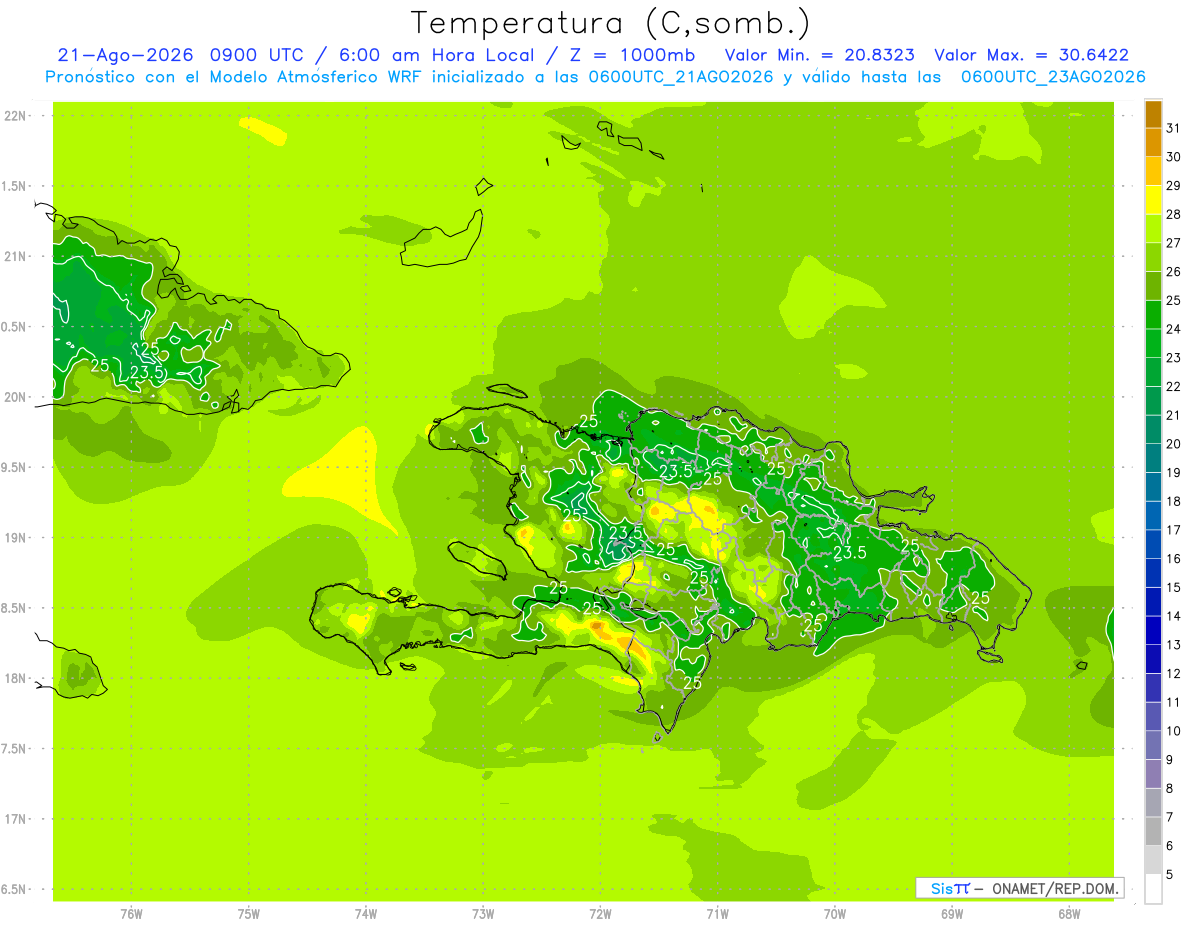Click the dark blue 13 degree legend swatch
Viewport: 1200px width, 927px height.
click(1153, 630)
